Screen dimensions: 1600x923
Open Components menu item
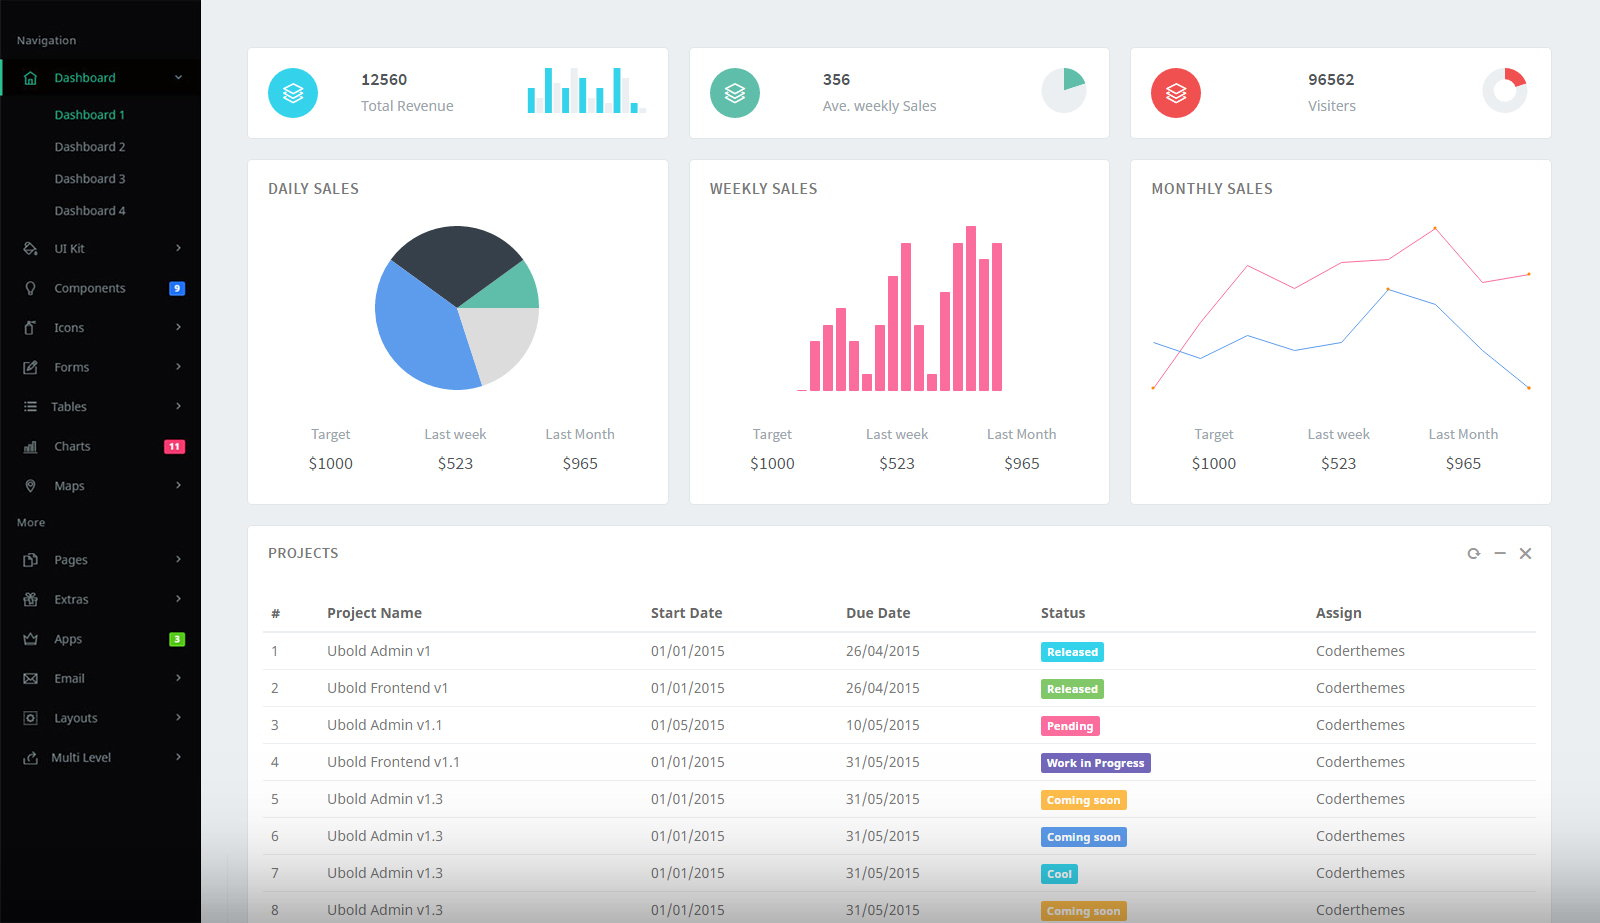point(90,288)
